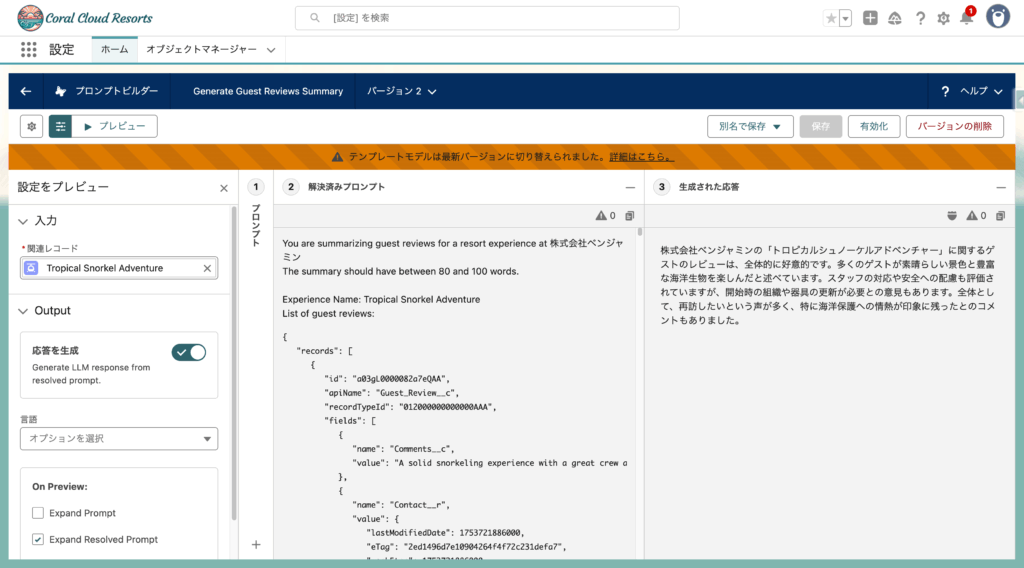The width and height of the screenshot is (1024, 568).
Task: Click the Global Actions plus icon
Action: pyautogui.click(x=871, y=18)
